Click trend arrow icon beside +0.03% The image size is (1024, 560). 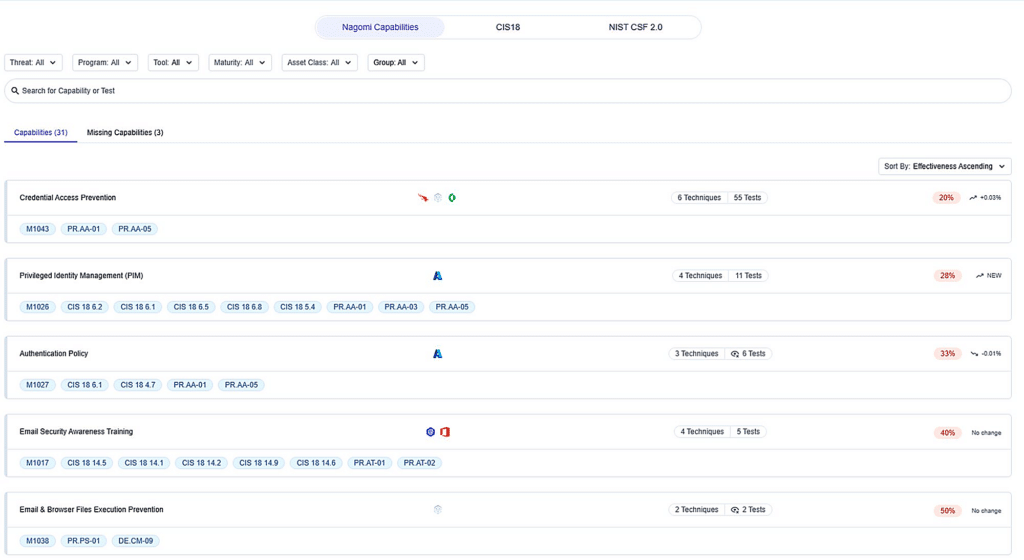[973, 198]
